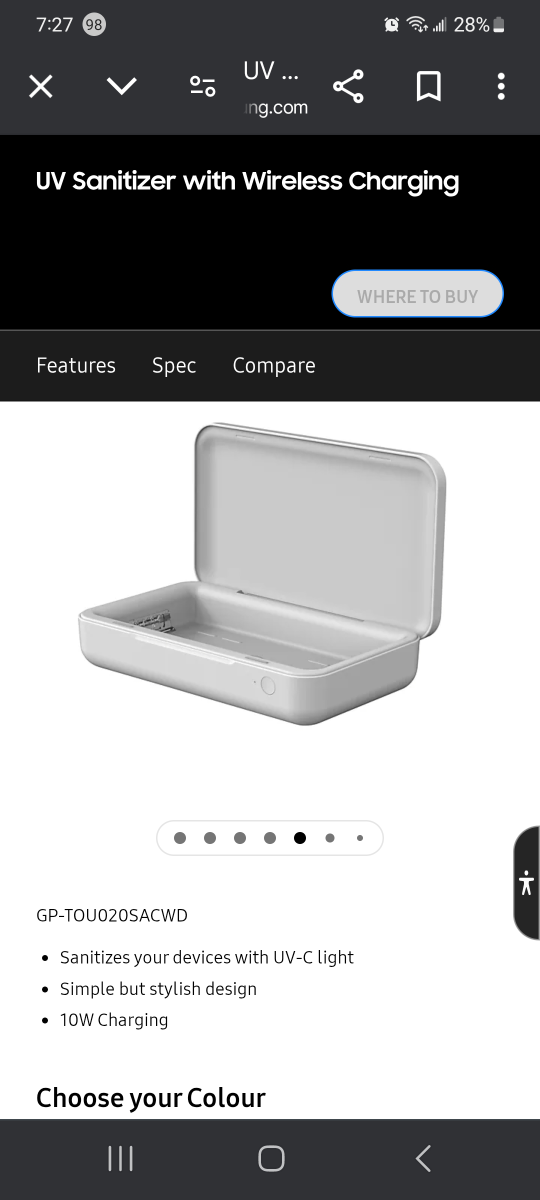Select the first carousel dot

click(x=180, y=838)
